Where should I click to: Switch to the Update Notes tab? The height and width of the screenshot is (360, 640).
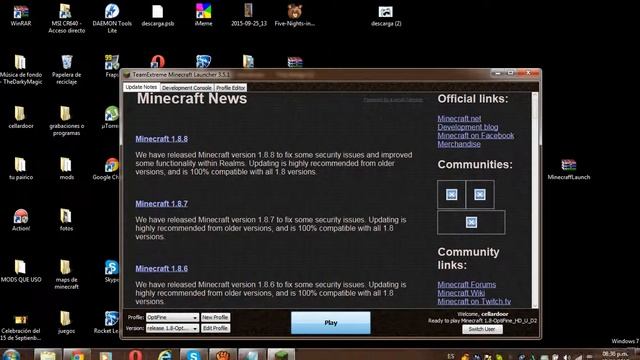[x=141, y=87]
